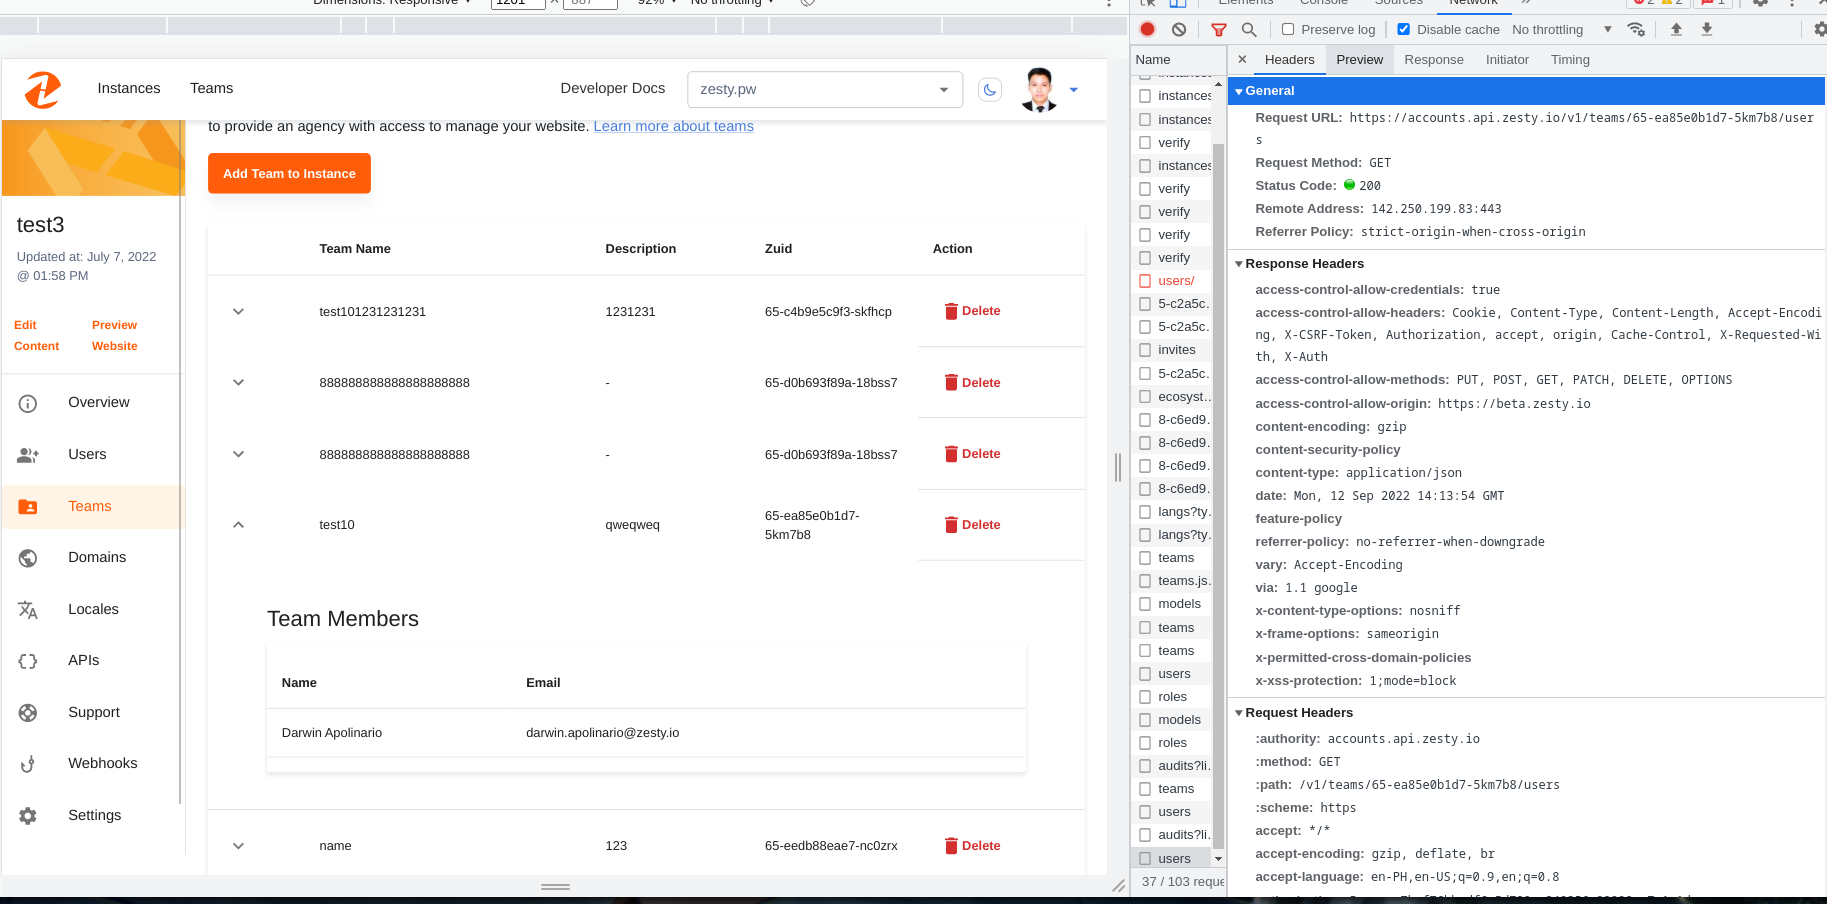Select the Webhooks section in the sidebar
The width and height of the screenshot is (1827, 904).
pos(101,763)
